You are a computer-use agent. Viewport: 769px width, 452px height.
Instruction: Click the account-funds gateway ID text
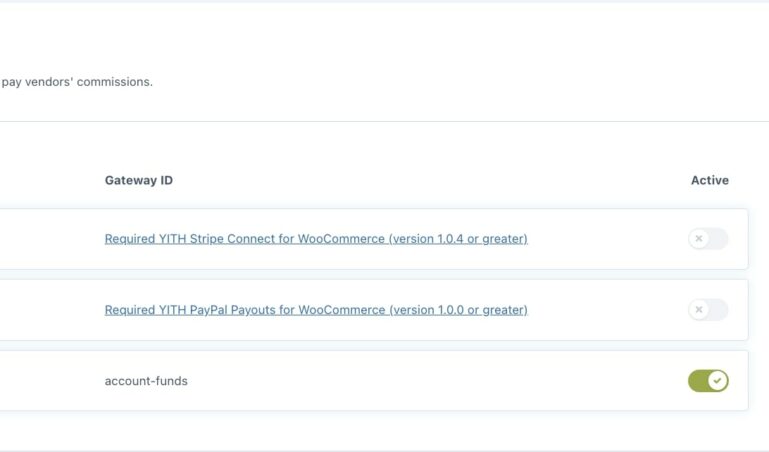[x=146, y=381]
